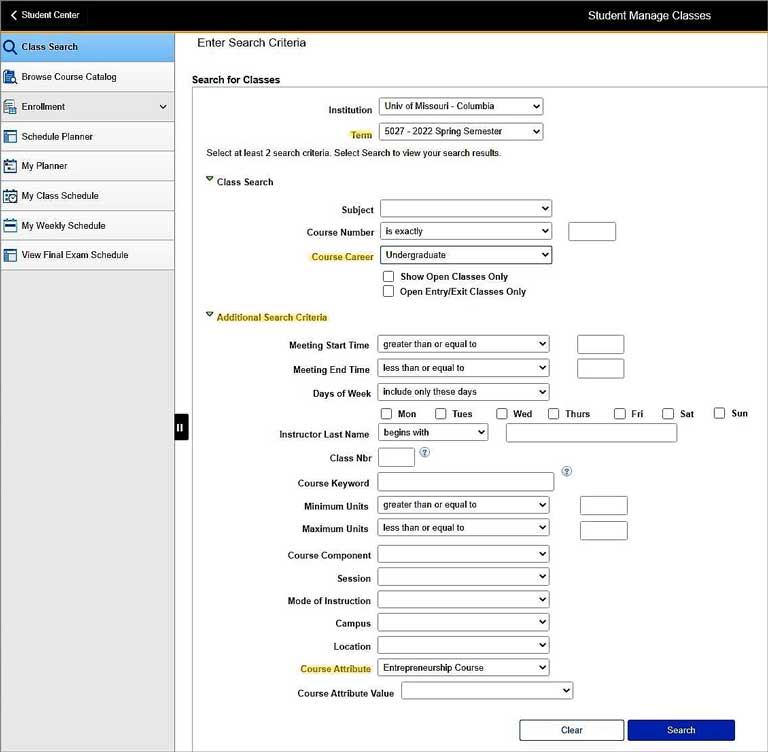Tick the Fri day checkbox

[620, 414]
